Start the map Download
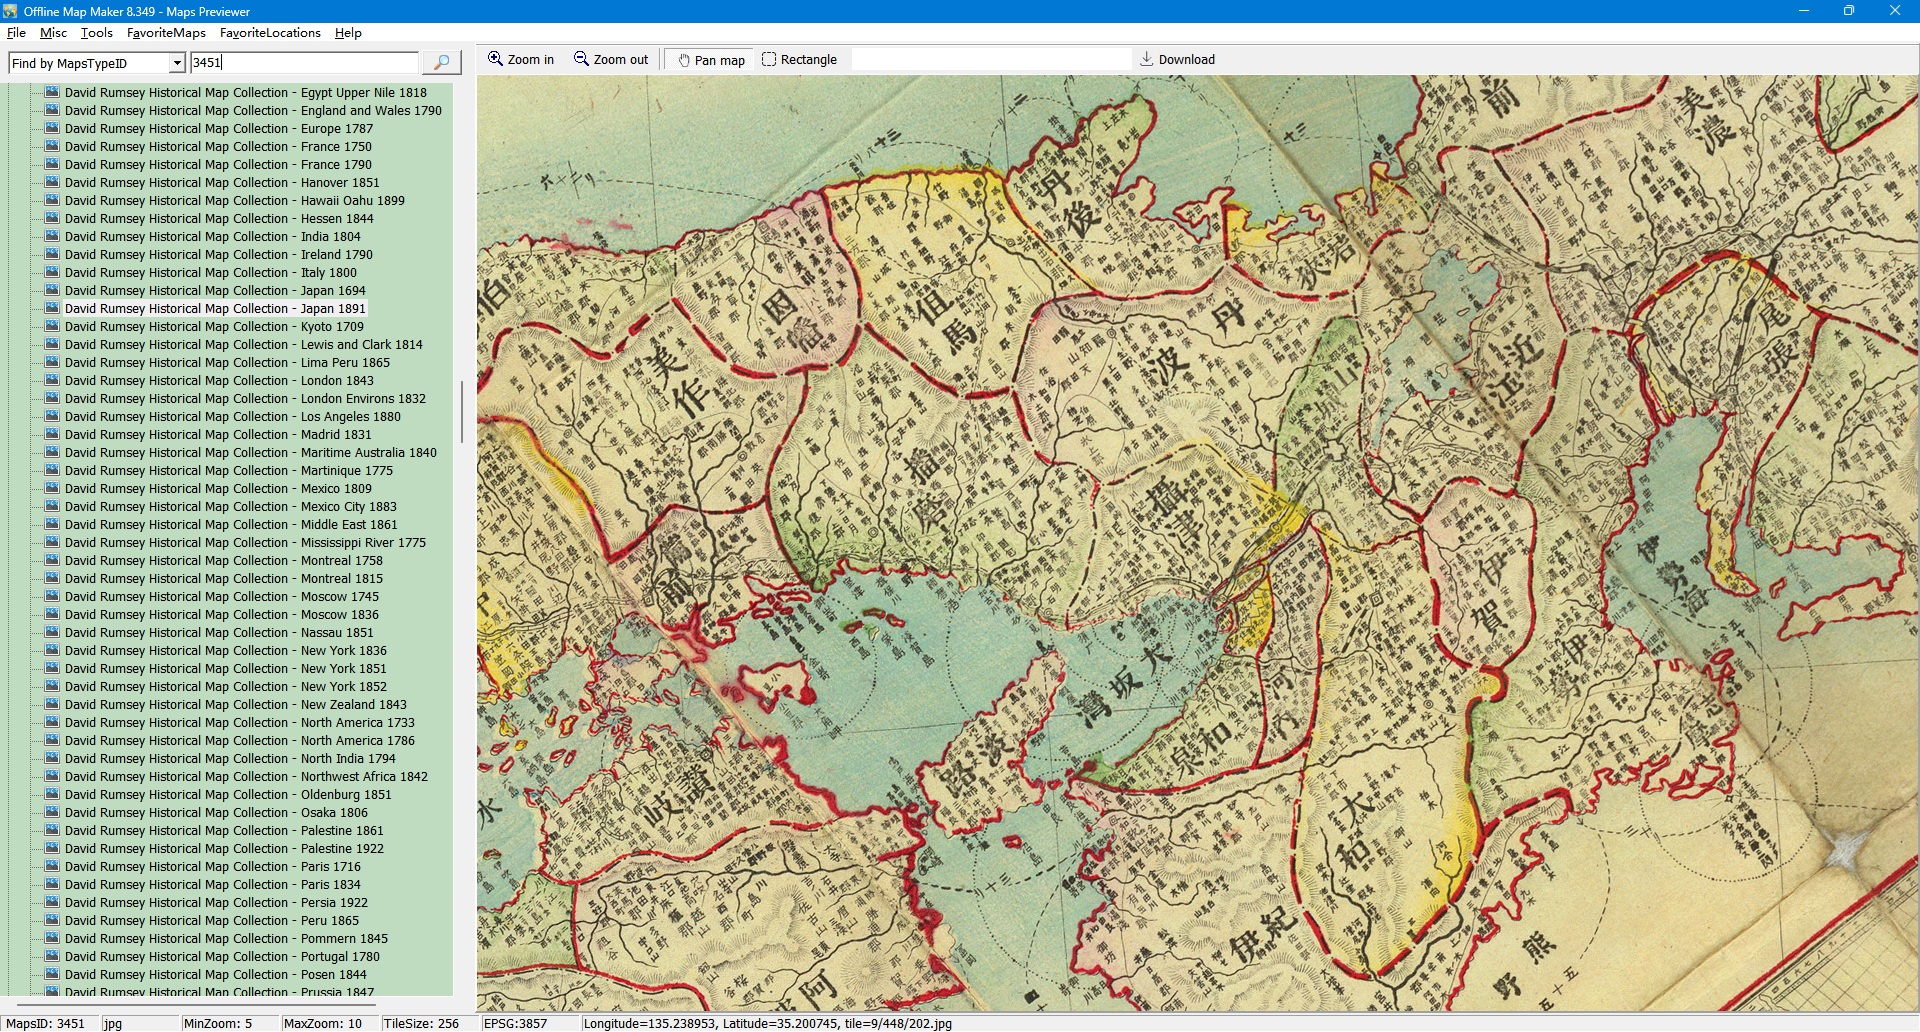 coord(1177,60)
